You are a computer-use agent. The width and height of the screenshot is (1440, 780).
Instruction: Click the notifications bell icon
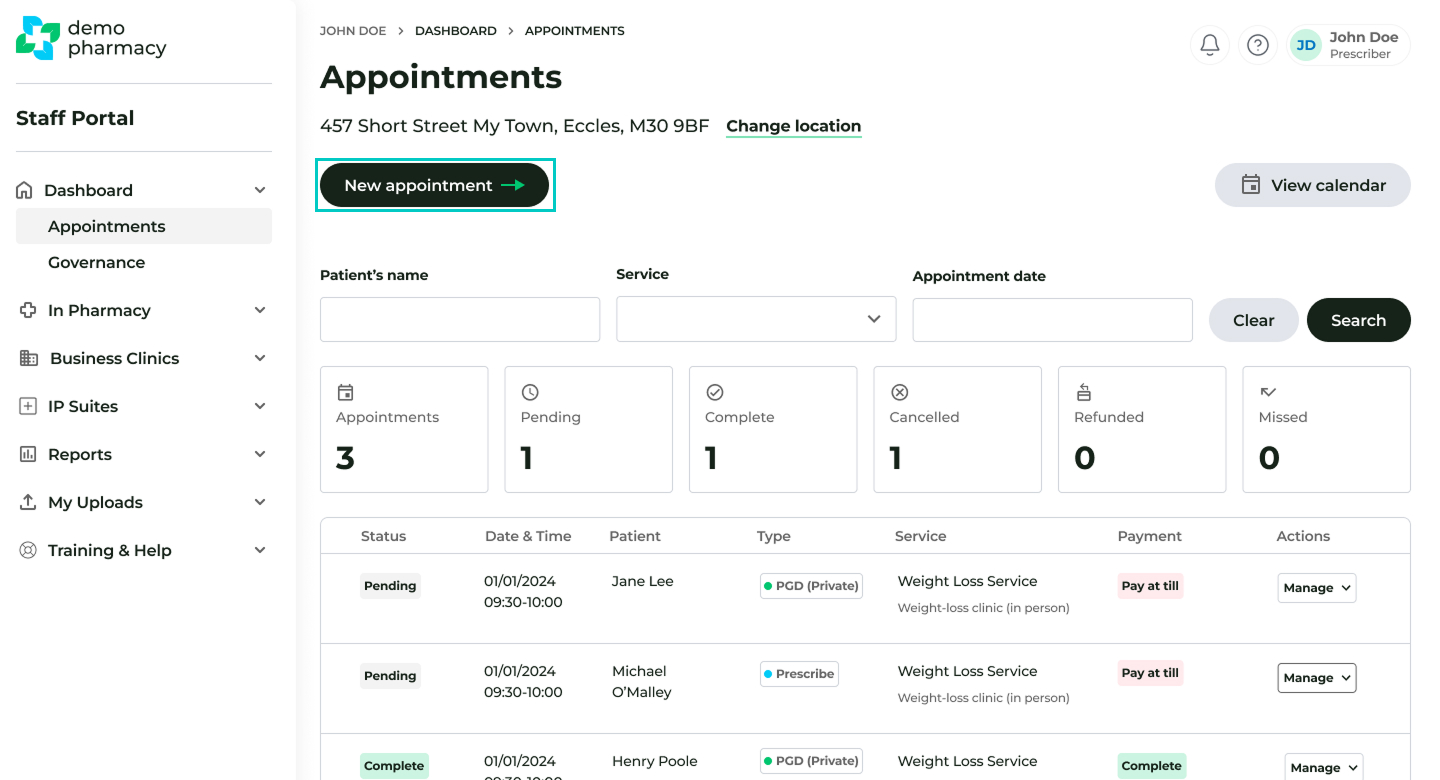1209,45
